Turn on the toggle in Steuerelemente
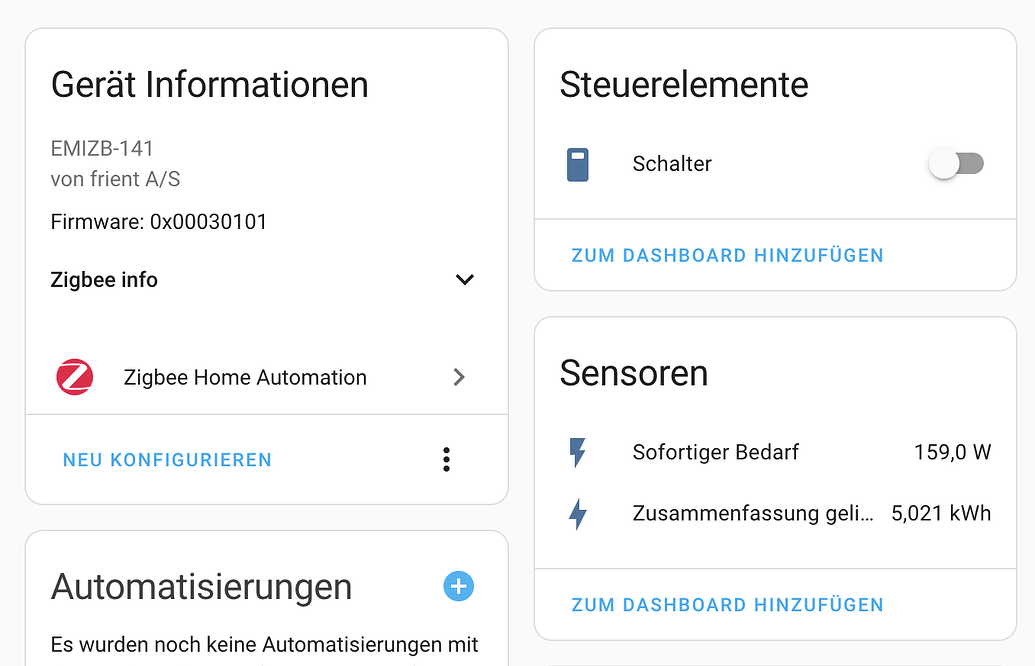Image resolution: width=1035 pixels, height=666 pixels. (x=956, y=163)
